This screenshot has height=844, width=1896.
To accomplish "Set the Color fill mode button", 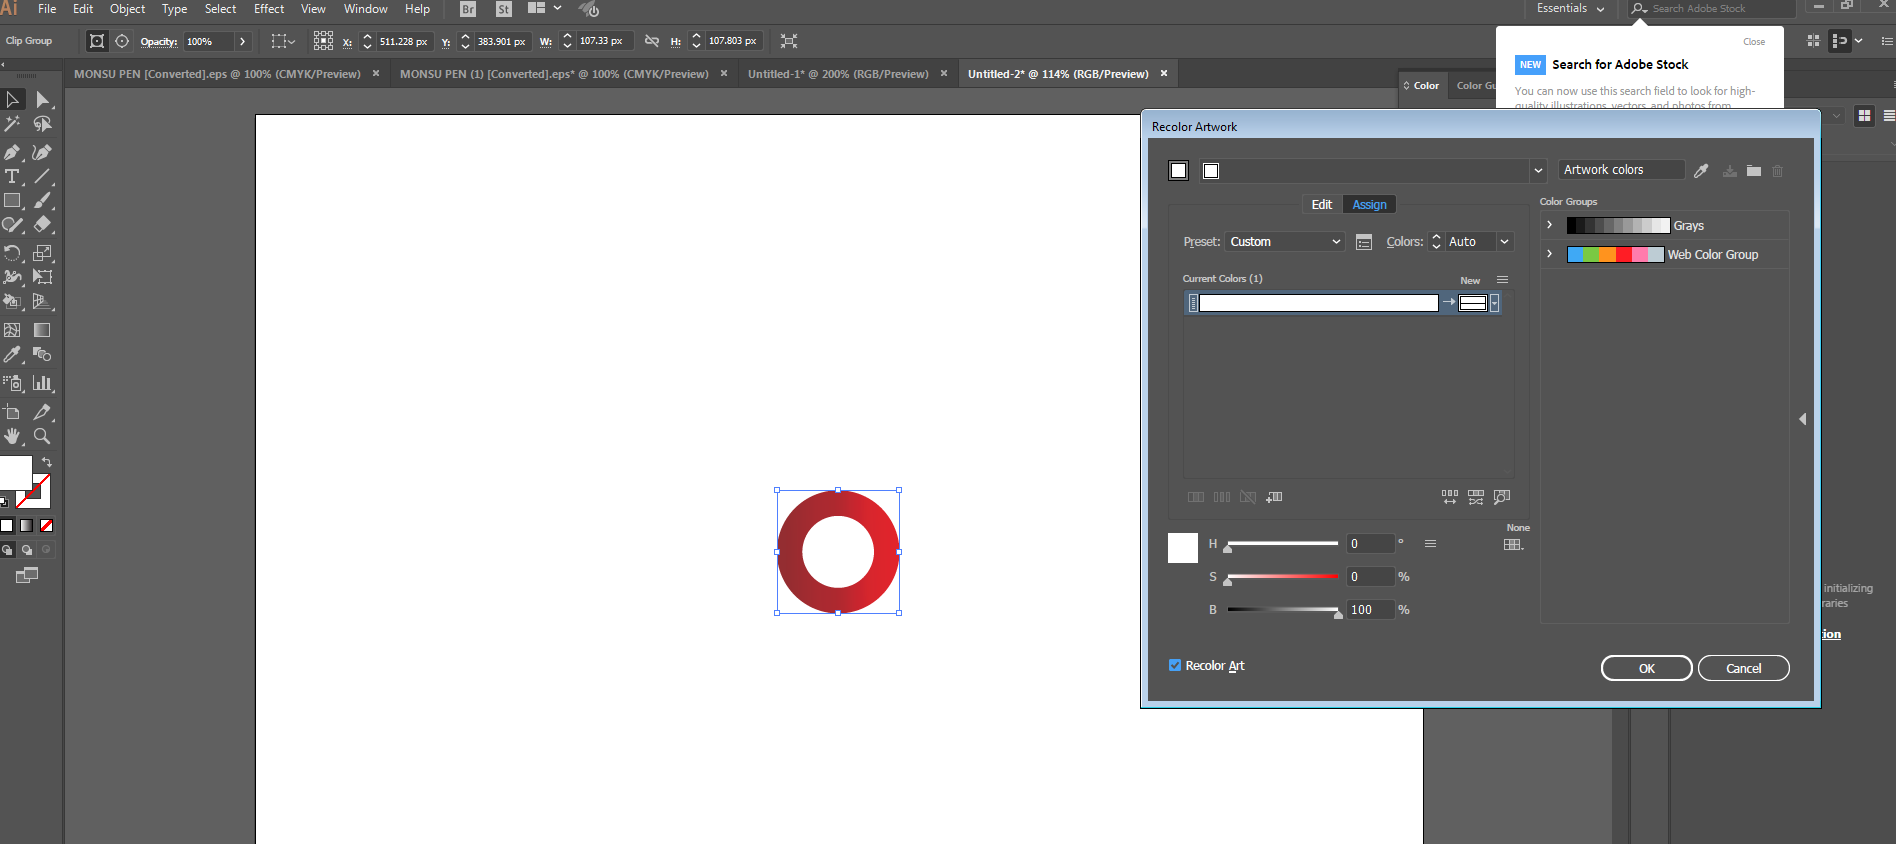I will pos(7,525).
